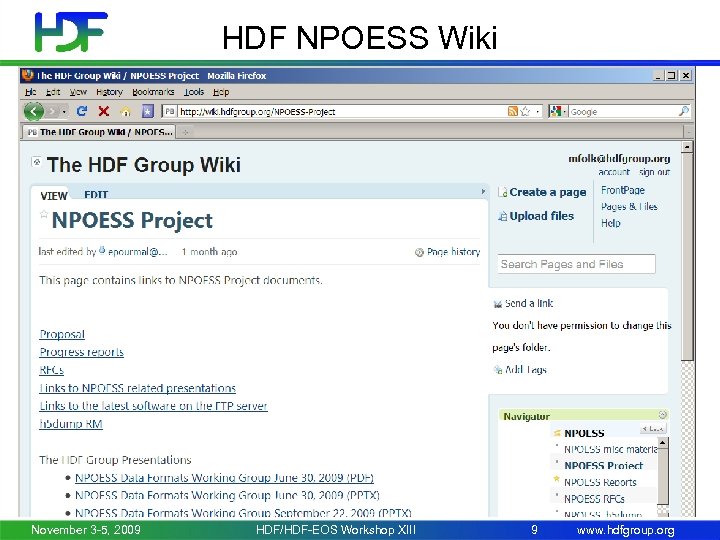Stop loading with the red X icon

tap(104, 111)
